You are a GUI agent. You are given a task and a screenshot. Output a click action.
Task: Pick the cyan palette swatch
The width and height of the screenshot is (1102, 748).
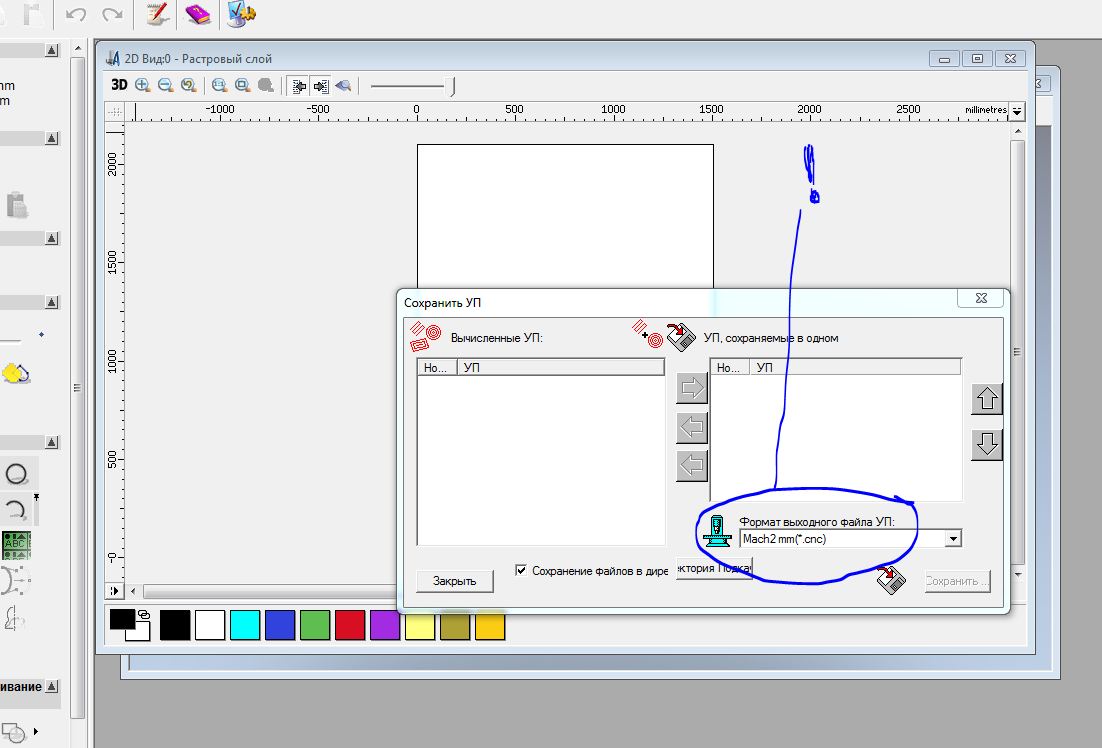(245, 625)
